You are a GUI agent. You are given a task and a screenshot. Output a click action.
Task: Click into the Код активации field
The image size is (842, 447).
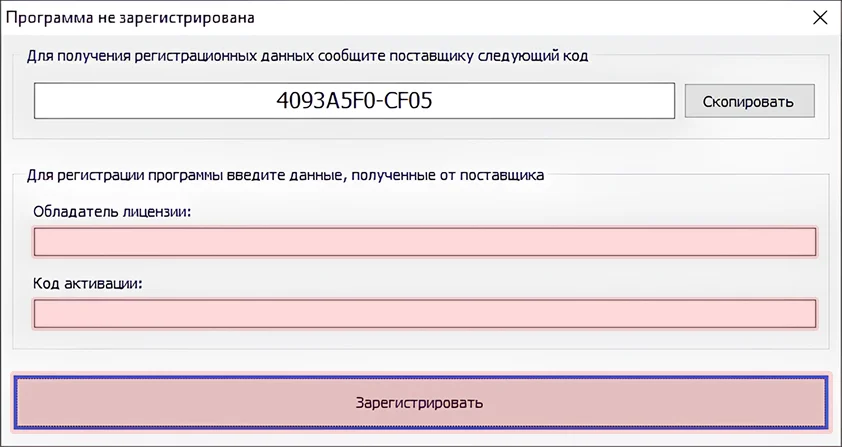click(425, 314)
